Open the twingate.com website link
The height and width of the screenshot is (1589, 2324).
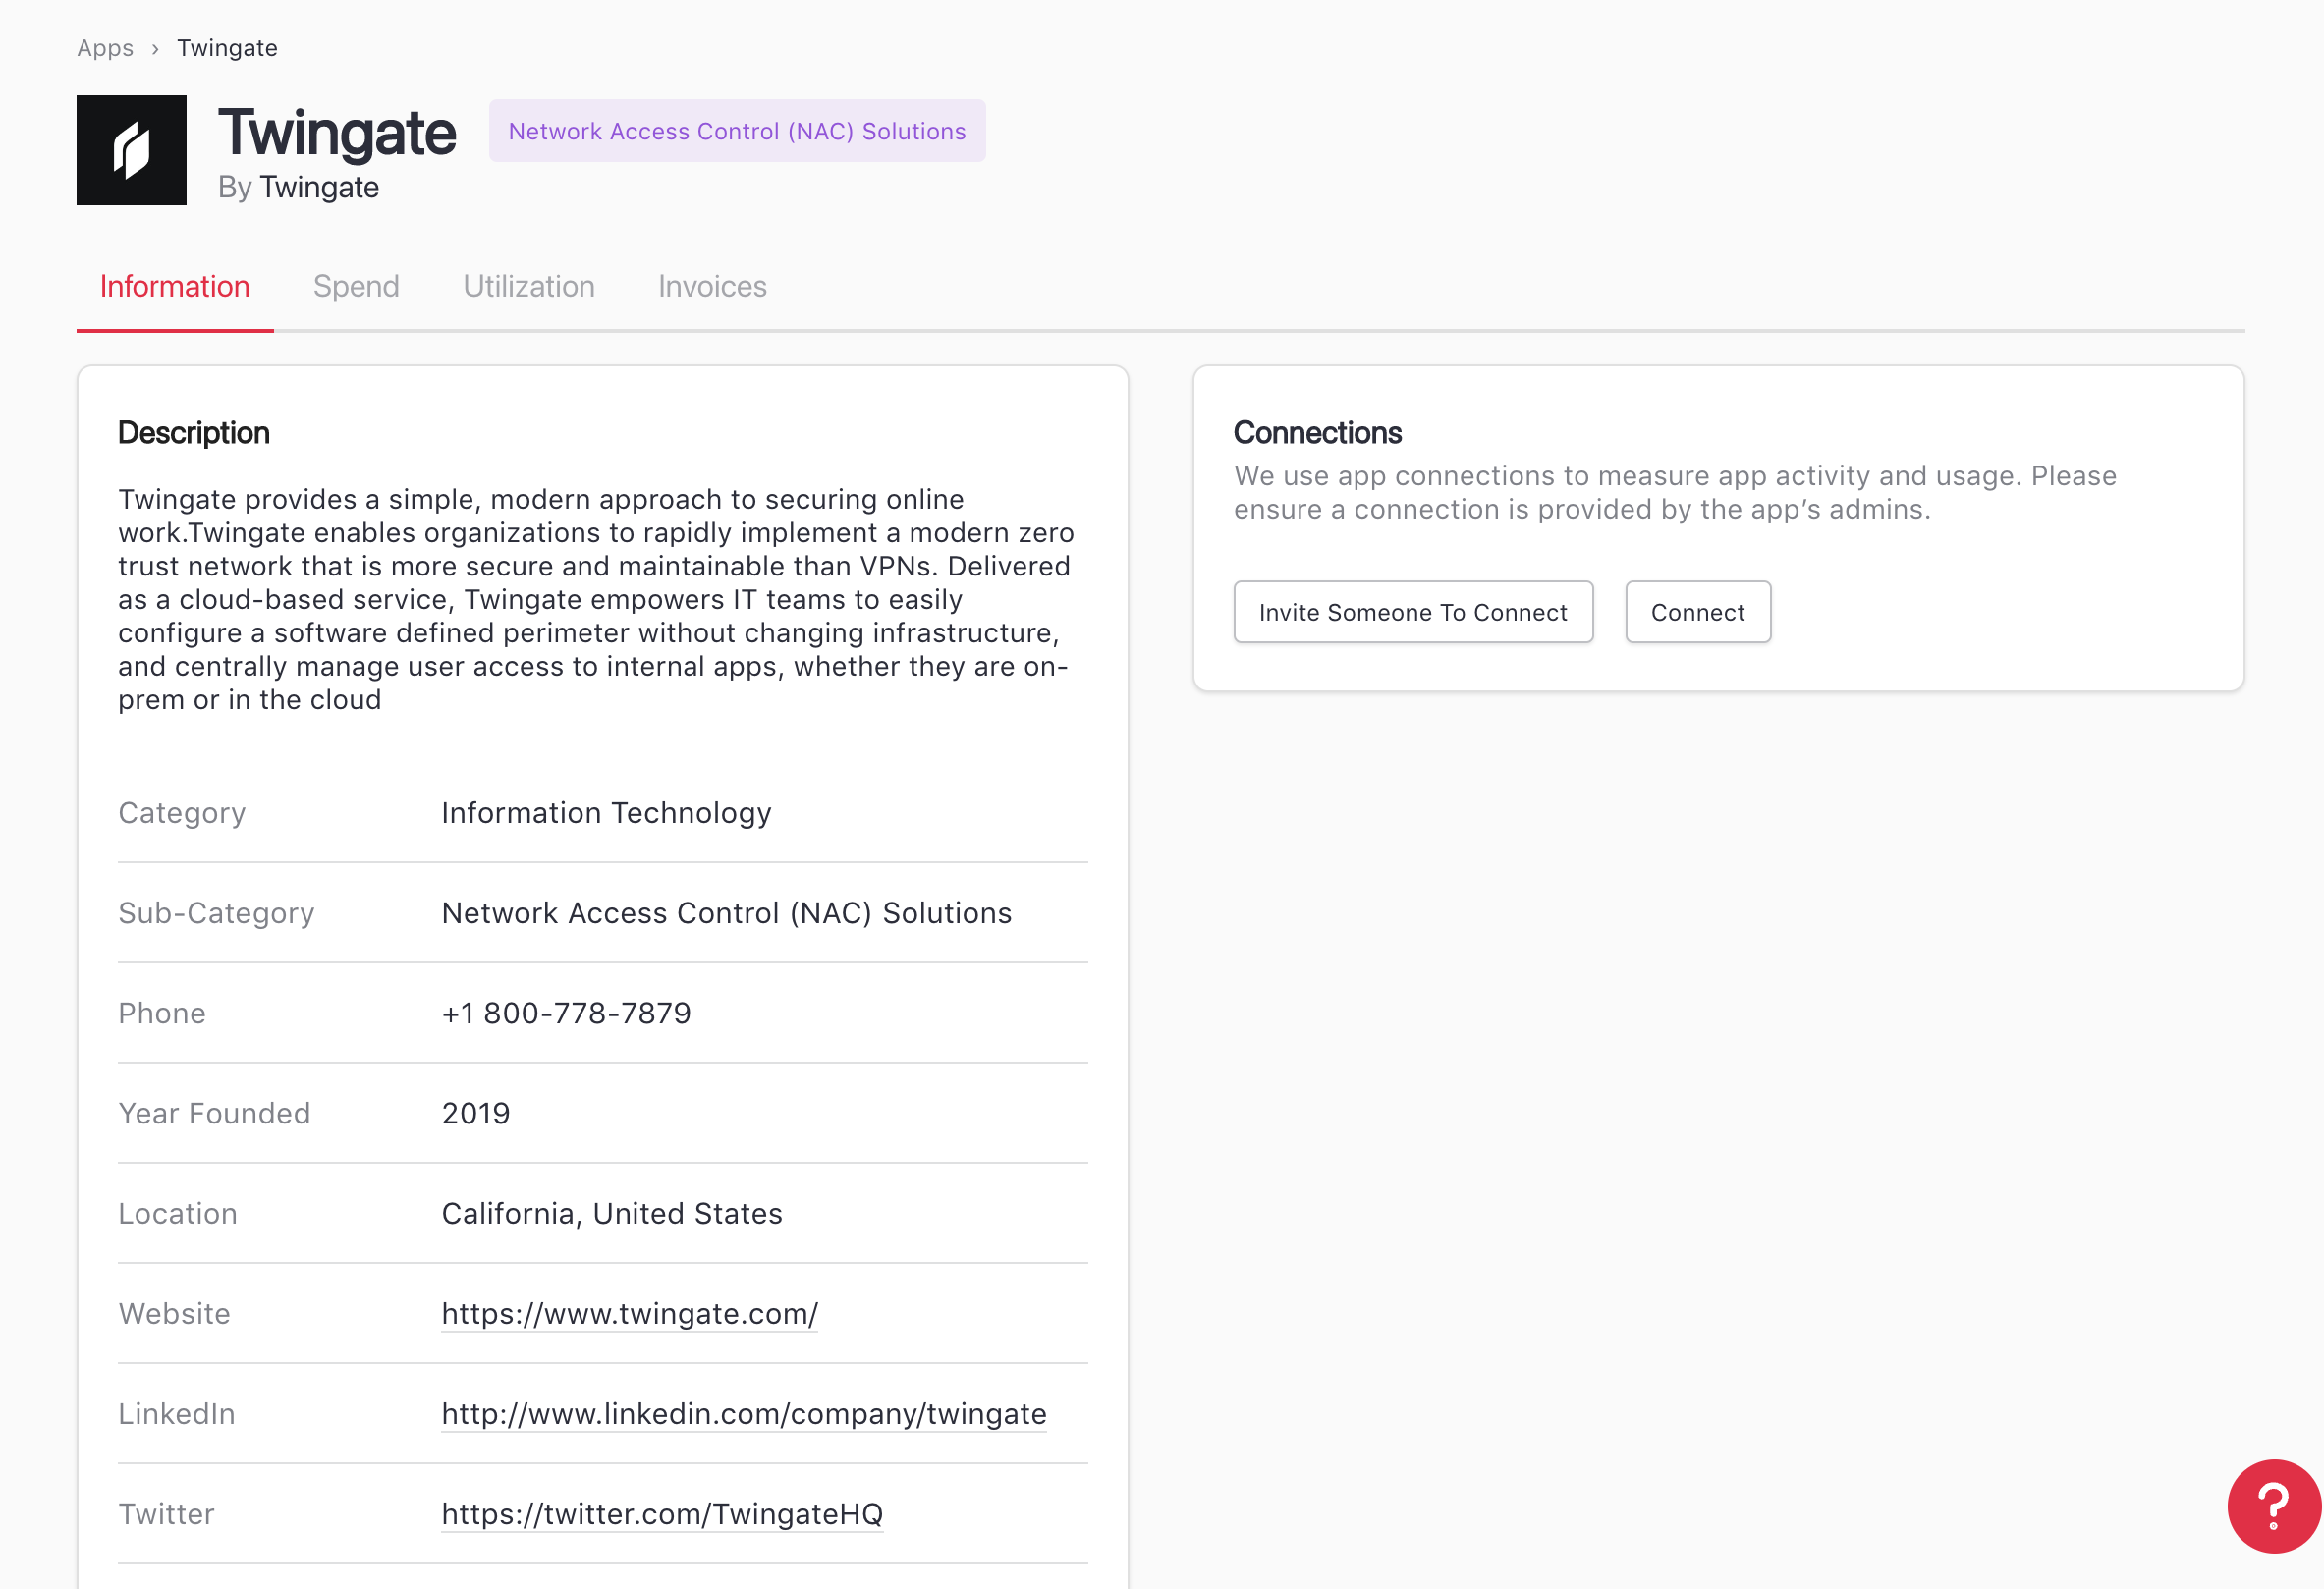(x=629, y=1313)
